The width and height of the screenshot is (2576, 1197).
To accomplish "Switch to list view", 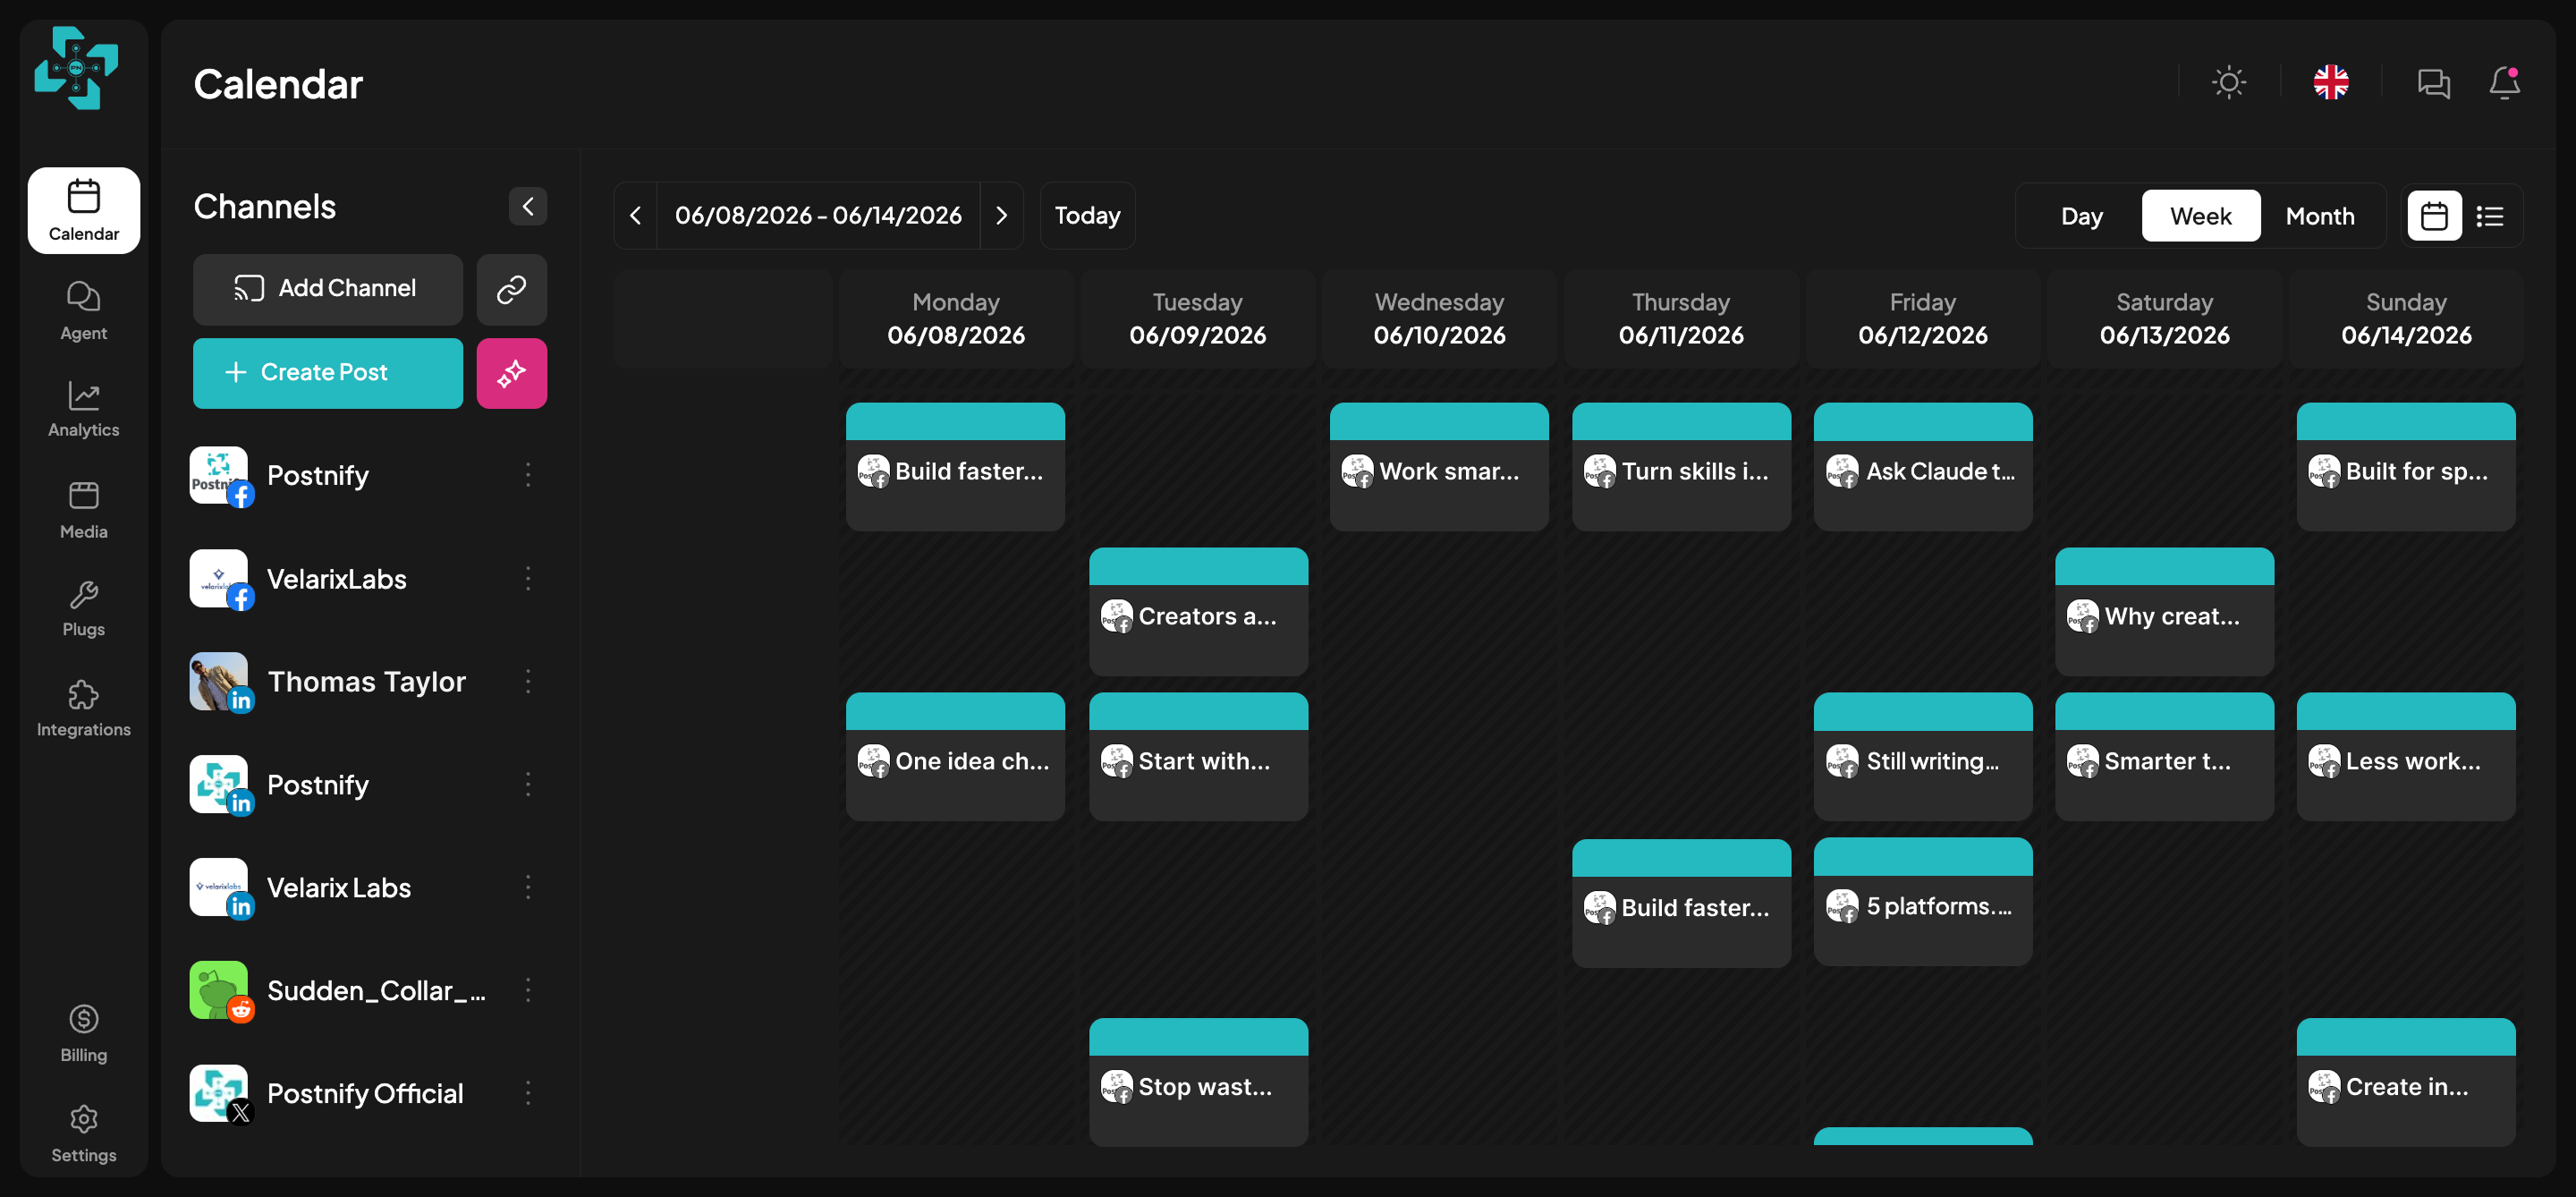I will [x=2490, y=216].
